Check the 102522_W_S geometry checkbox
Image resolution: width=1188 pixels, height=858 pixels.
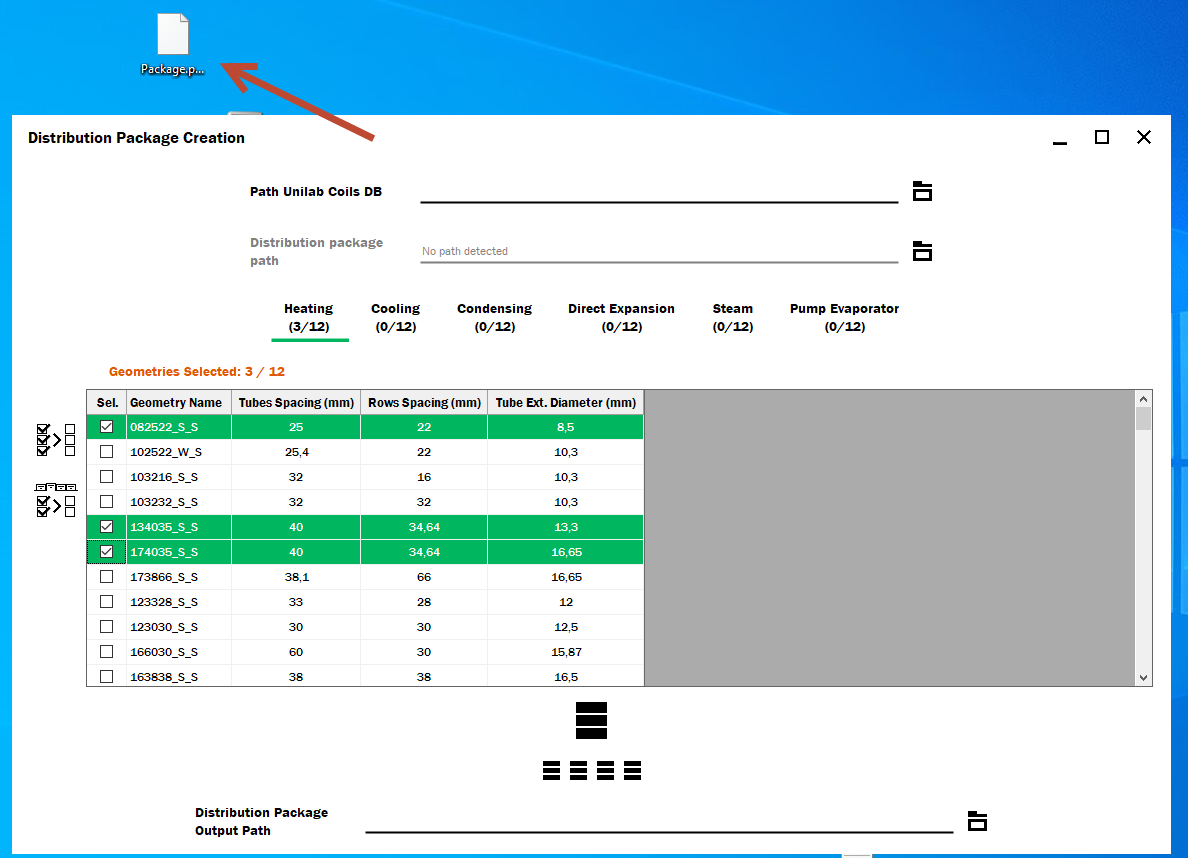[107, 452]
